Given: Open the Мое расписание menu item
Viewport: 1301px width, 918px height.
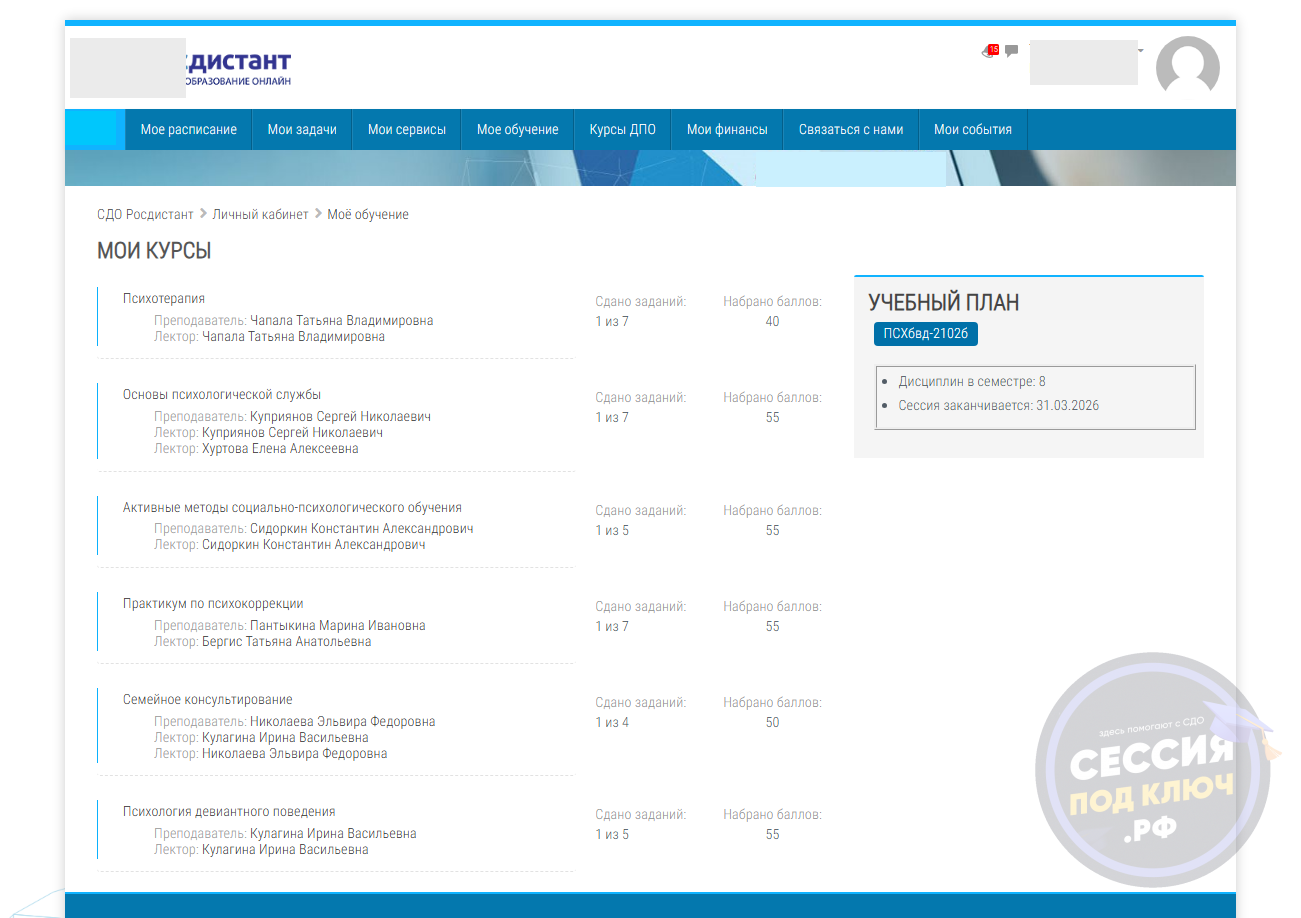Looking at the screenshot, I should point(188,129).
